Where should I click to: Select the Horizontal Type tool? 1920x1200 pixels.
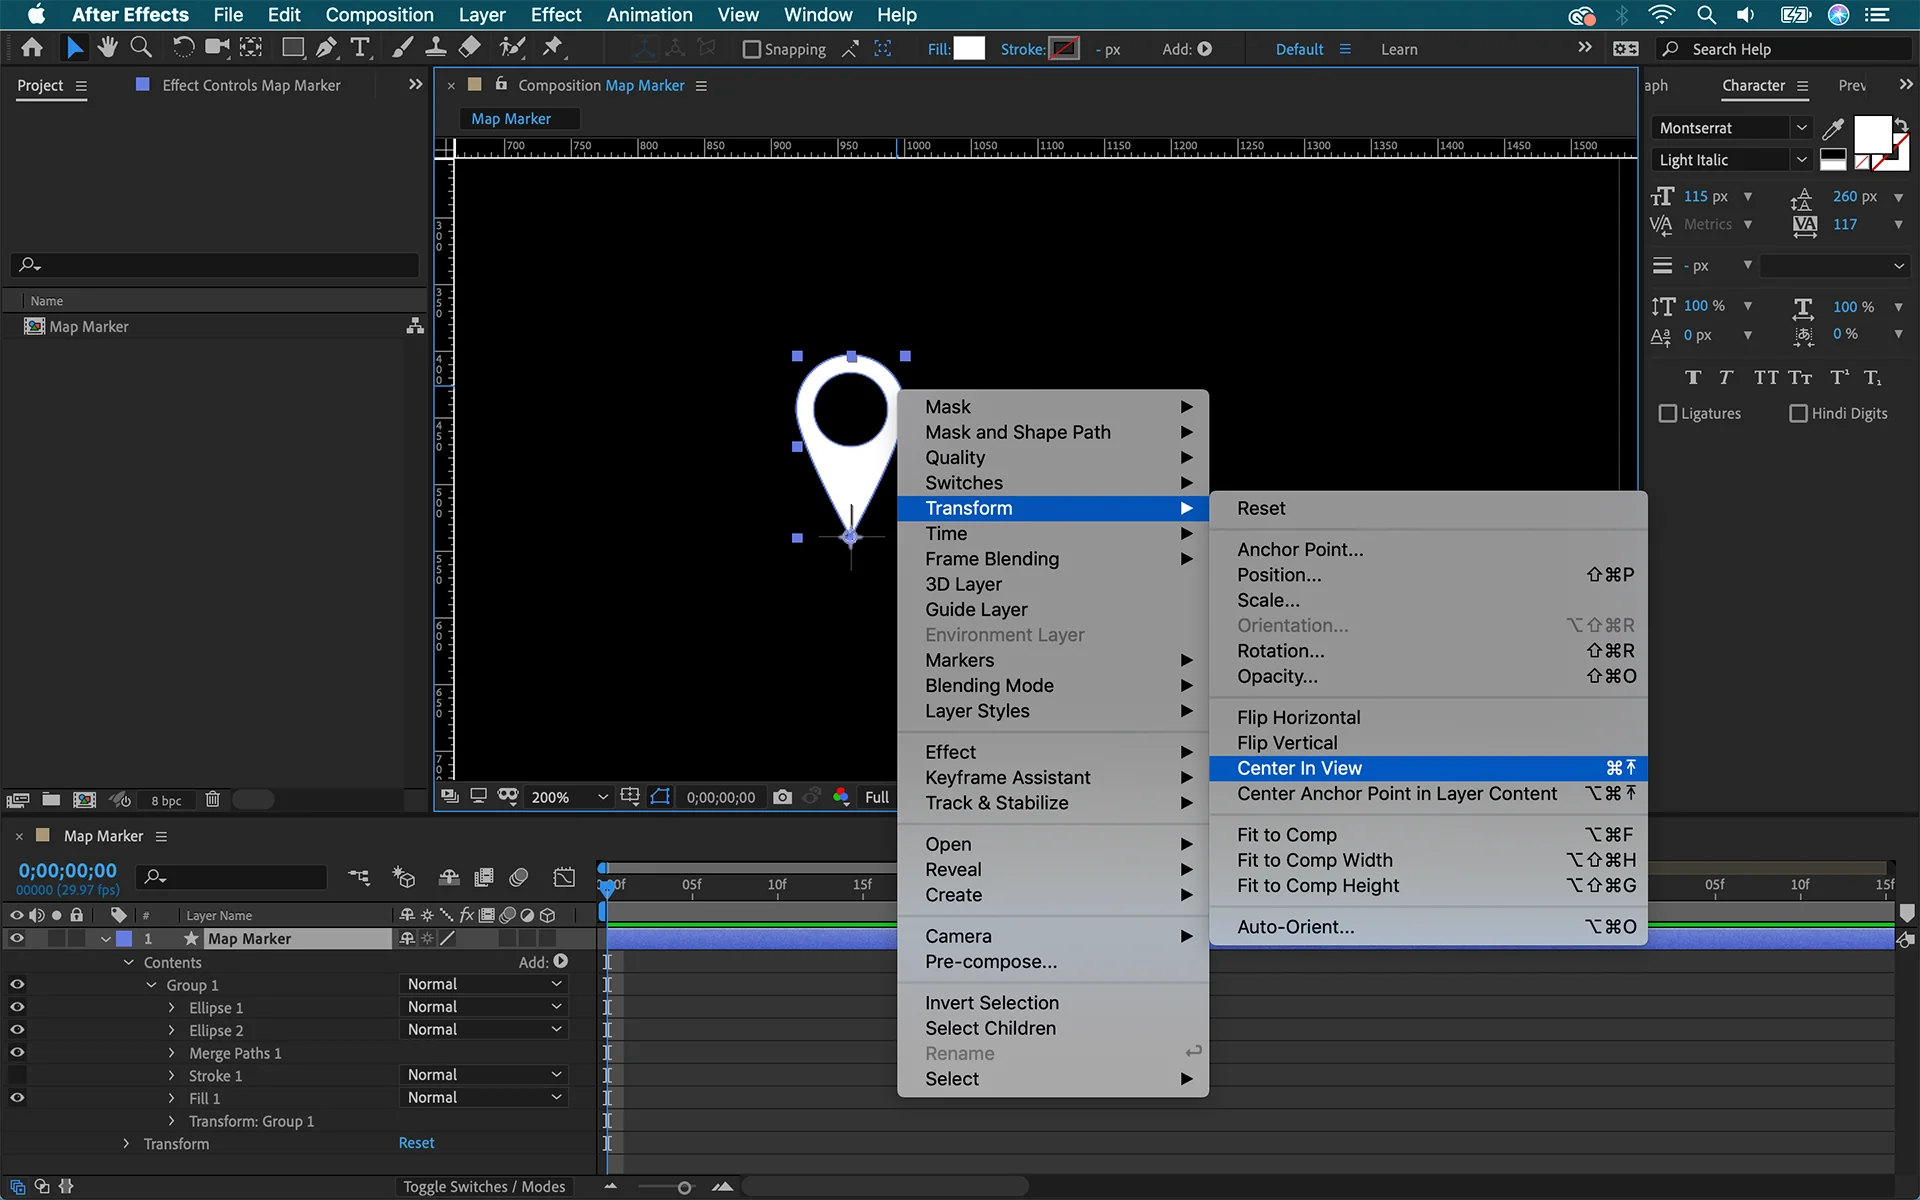click(x=360, y=48)
